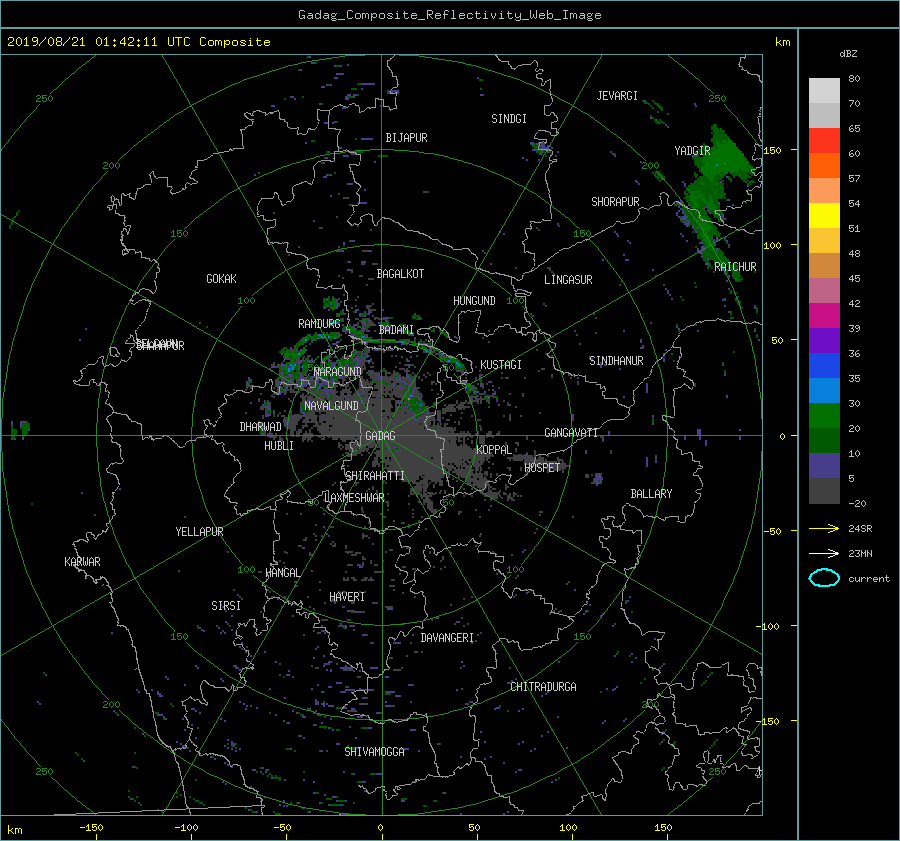Click the yellow 24SR arrow legend icon
This screenshot has width=900, height=841.
coord(824,528)
